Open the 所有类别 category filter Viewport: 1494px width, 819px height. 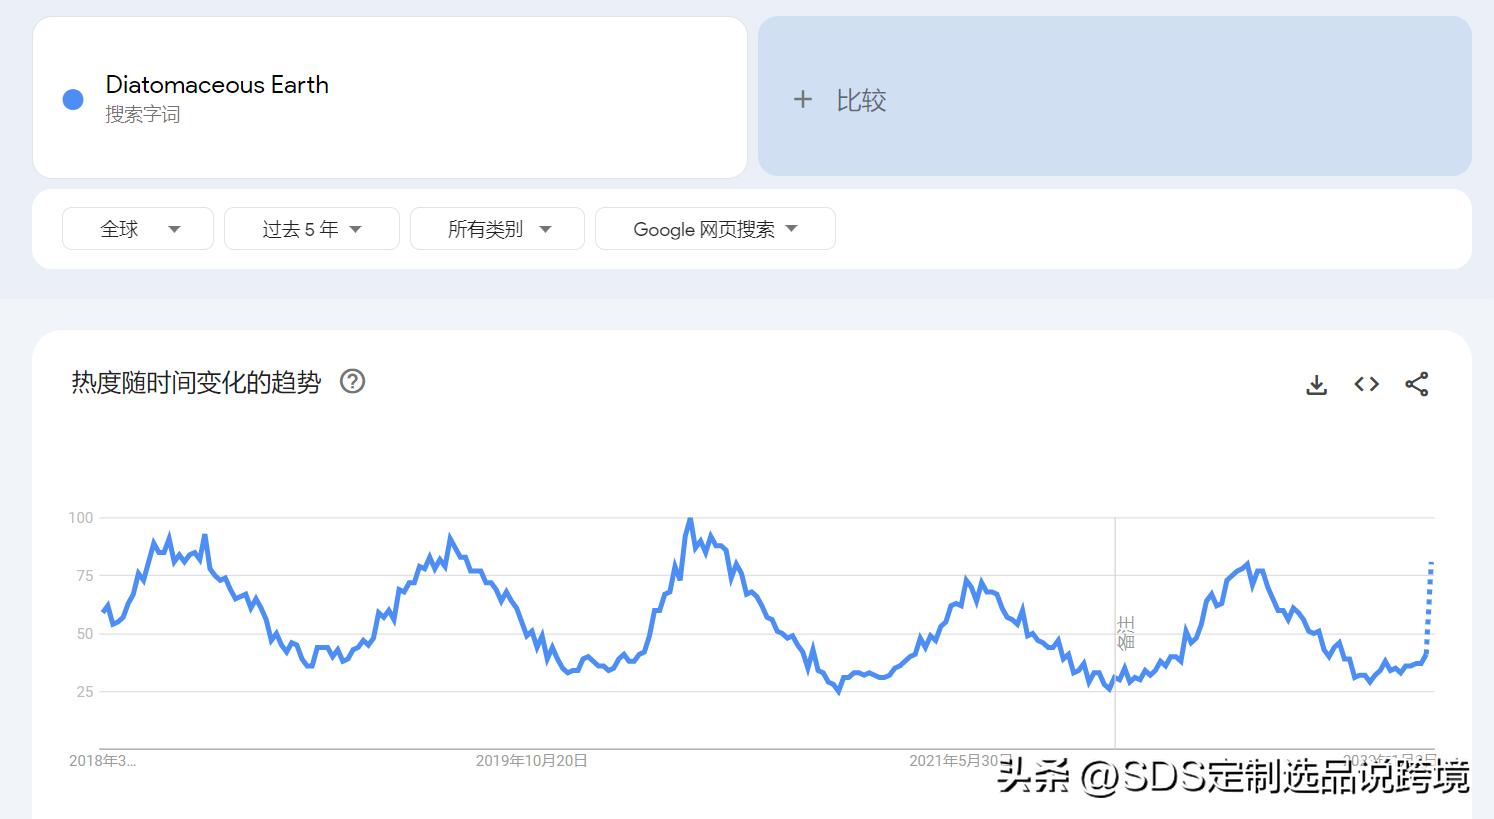pos(496,228)
